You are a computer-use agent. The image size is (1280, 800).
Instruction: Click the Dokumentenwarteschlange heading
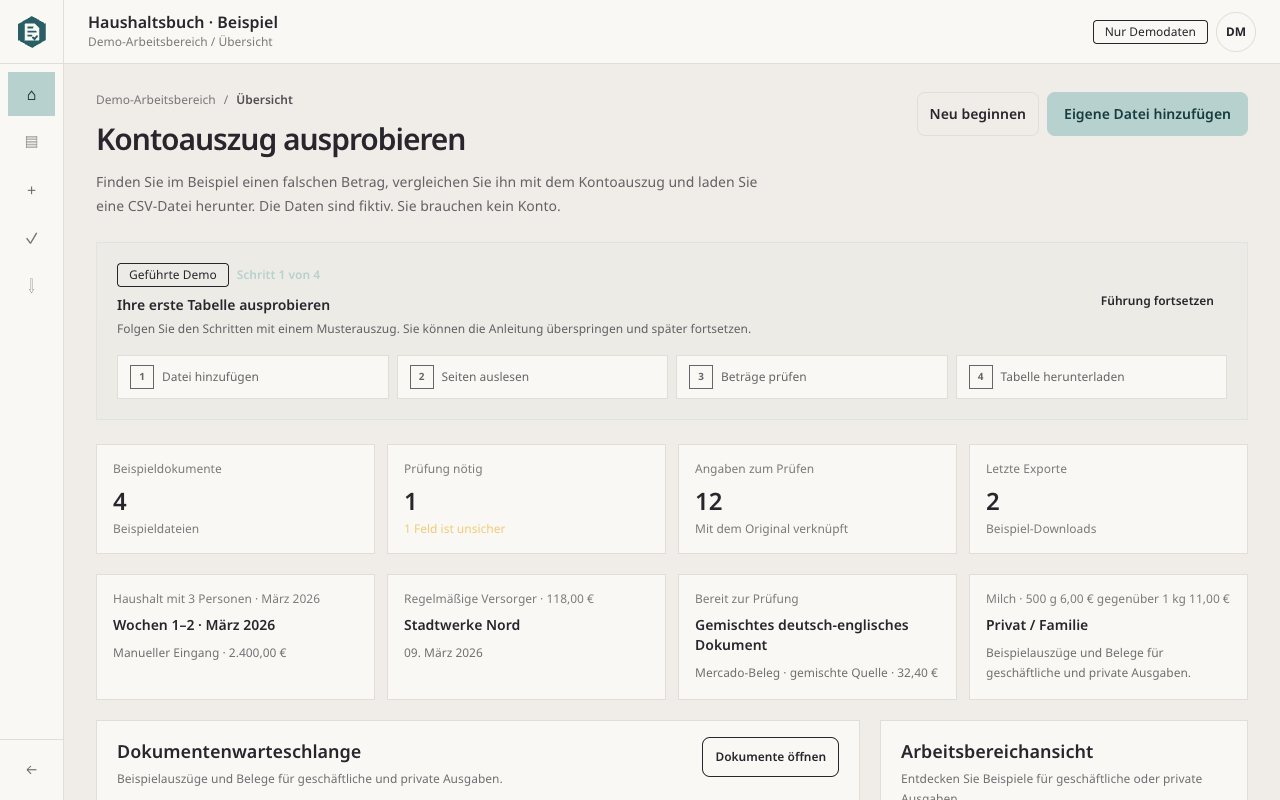[x=239, y=752]
